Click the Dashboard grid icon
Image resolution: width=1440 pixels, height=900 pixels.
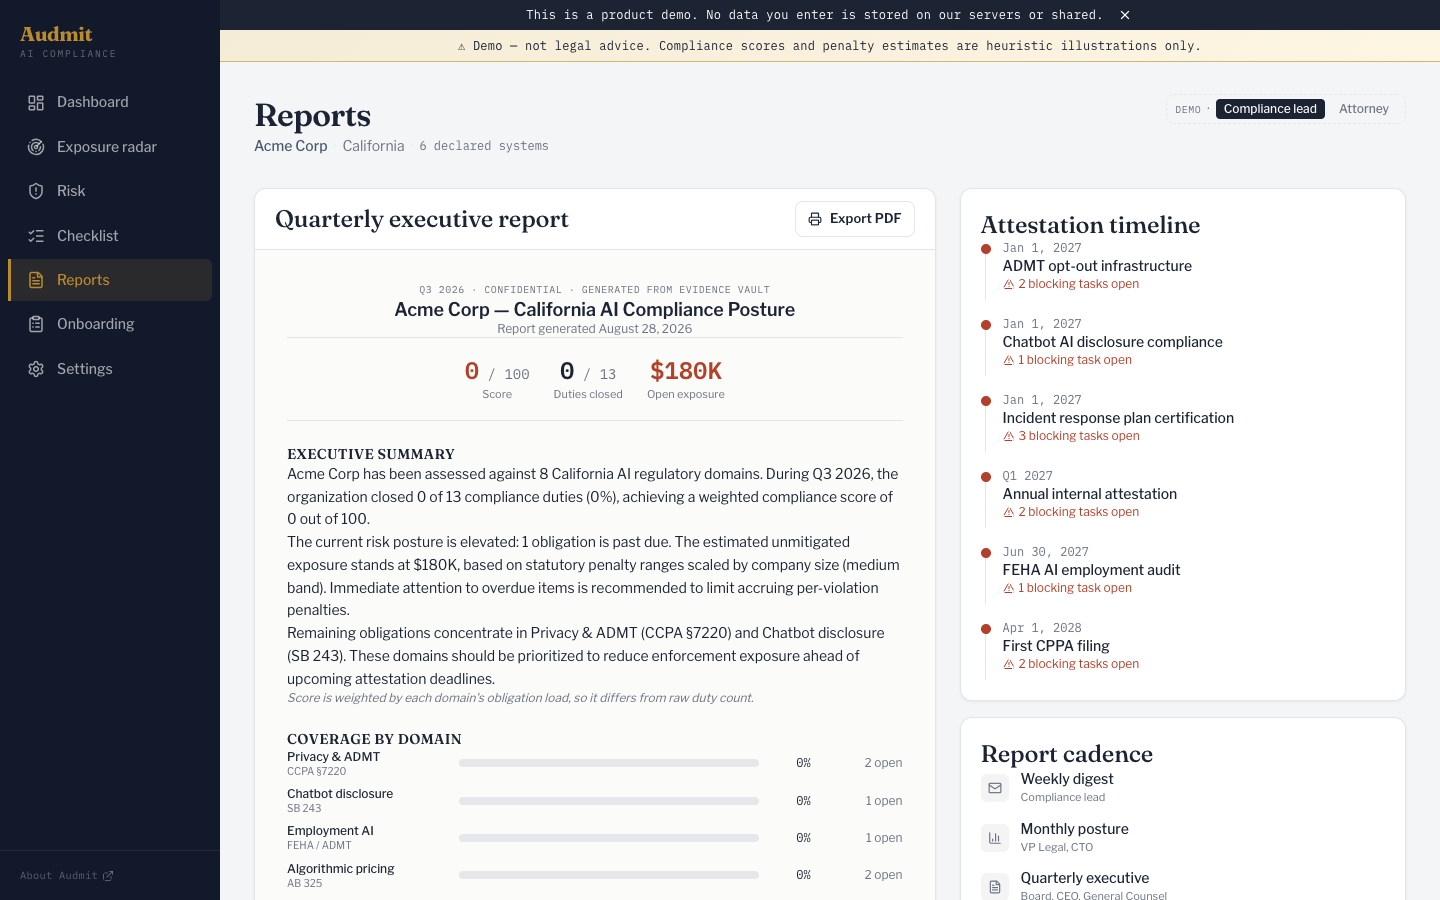click(x=36, y=103)
